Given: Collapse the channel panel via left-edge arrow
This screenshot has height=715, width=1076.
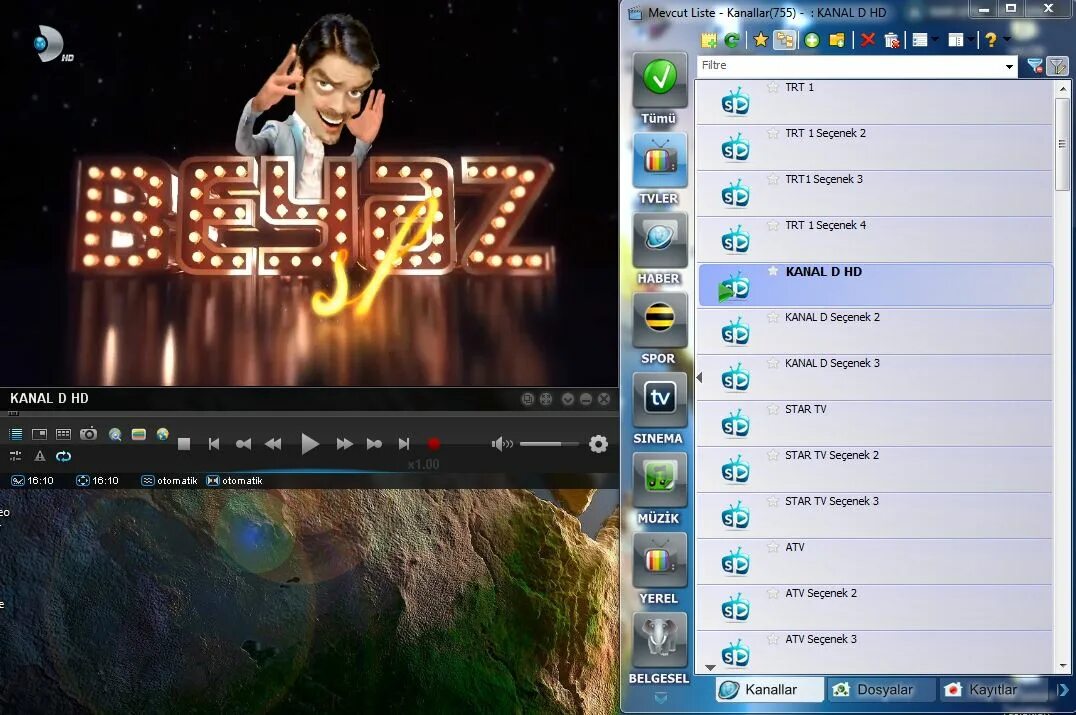Looking at the screenshot, I should coord(699,377).
